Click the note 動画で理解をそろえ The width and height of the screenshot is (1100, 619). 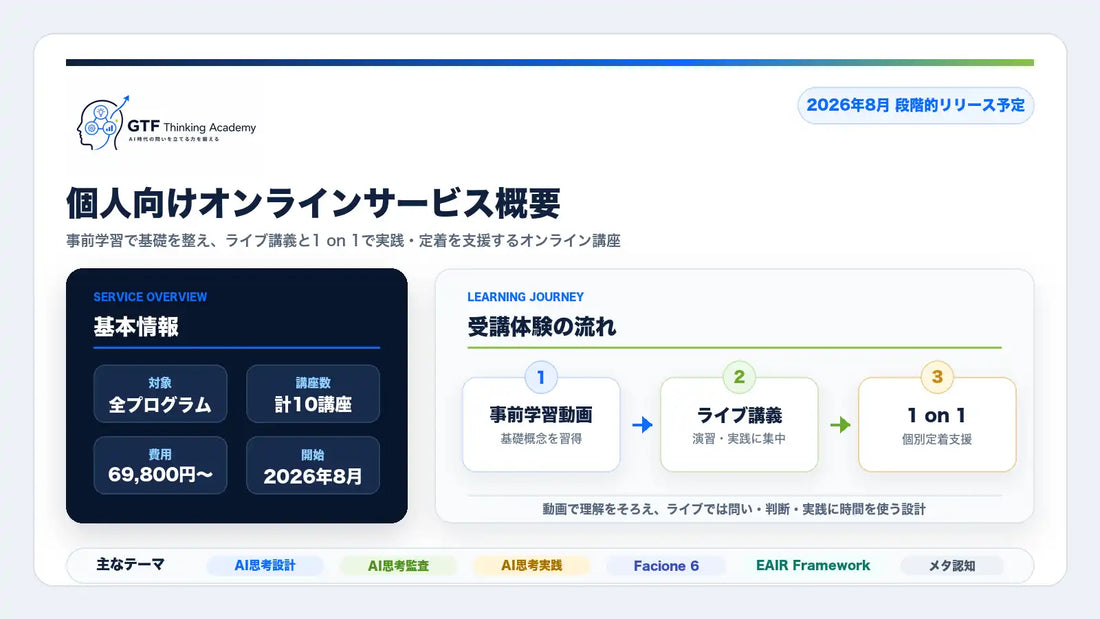pyautogui.click(x=734, y=509)
